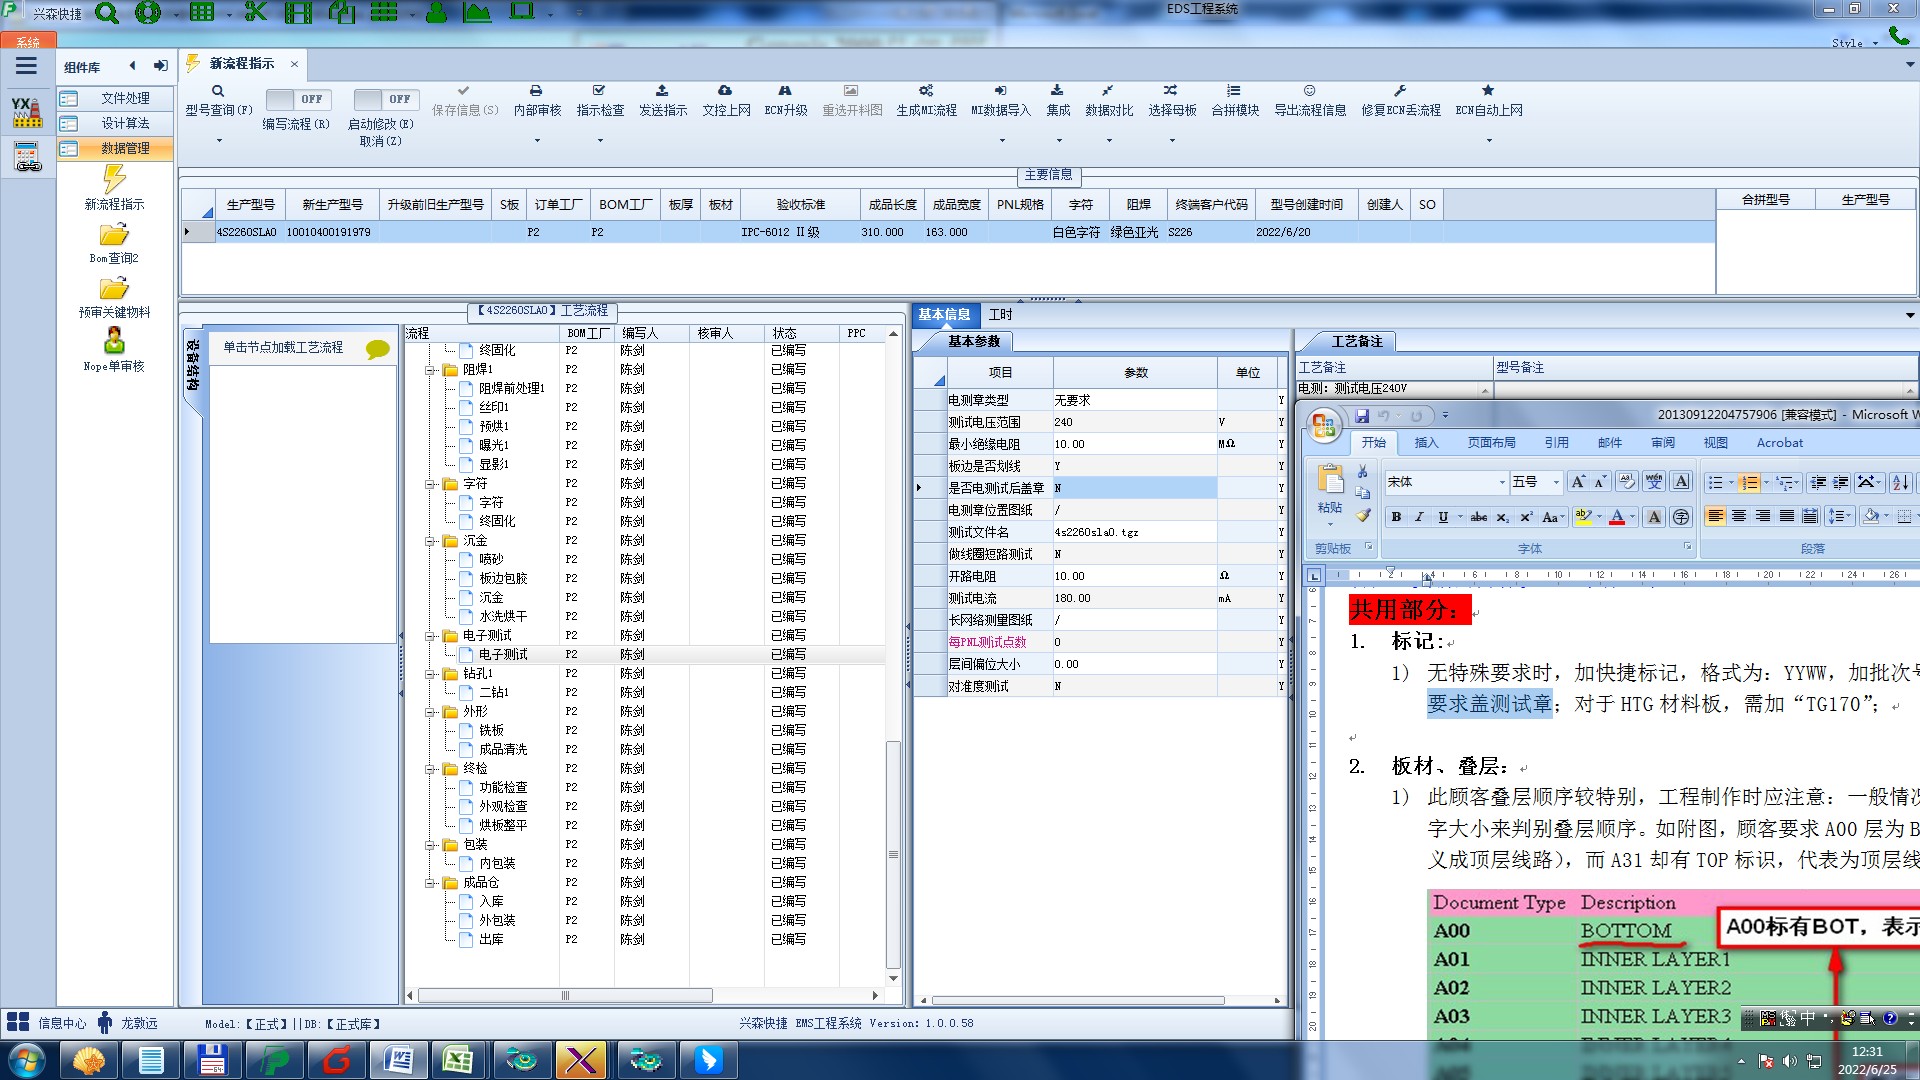Viewport: 1920px width, 1080px height.
Task: Open the Bom查询2 folder icon
Action: tap(114, 235)
